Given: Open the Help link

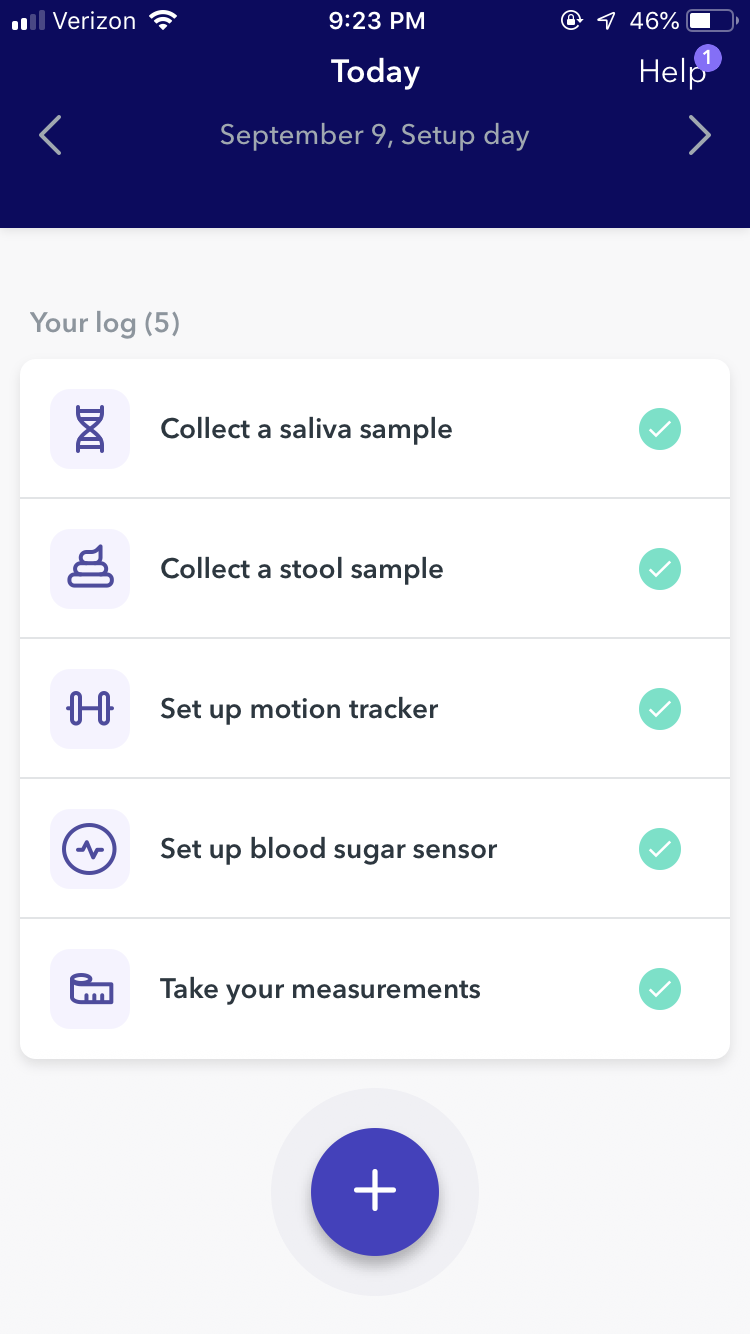Looking at the screenshot, I should point(668,74).
